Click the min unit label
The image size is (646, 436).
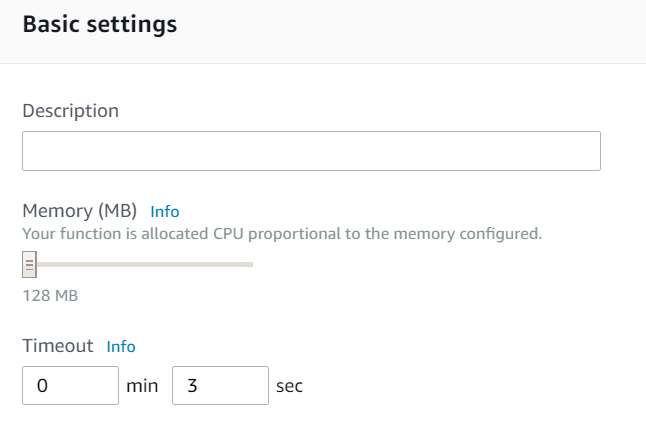tap(142, 386)
